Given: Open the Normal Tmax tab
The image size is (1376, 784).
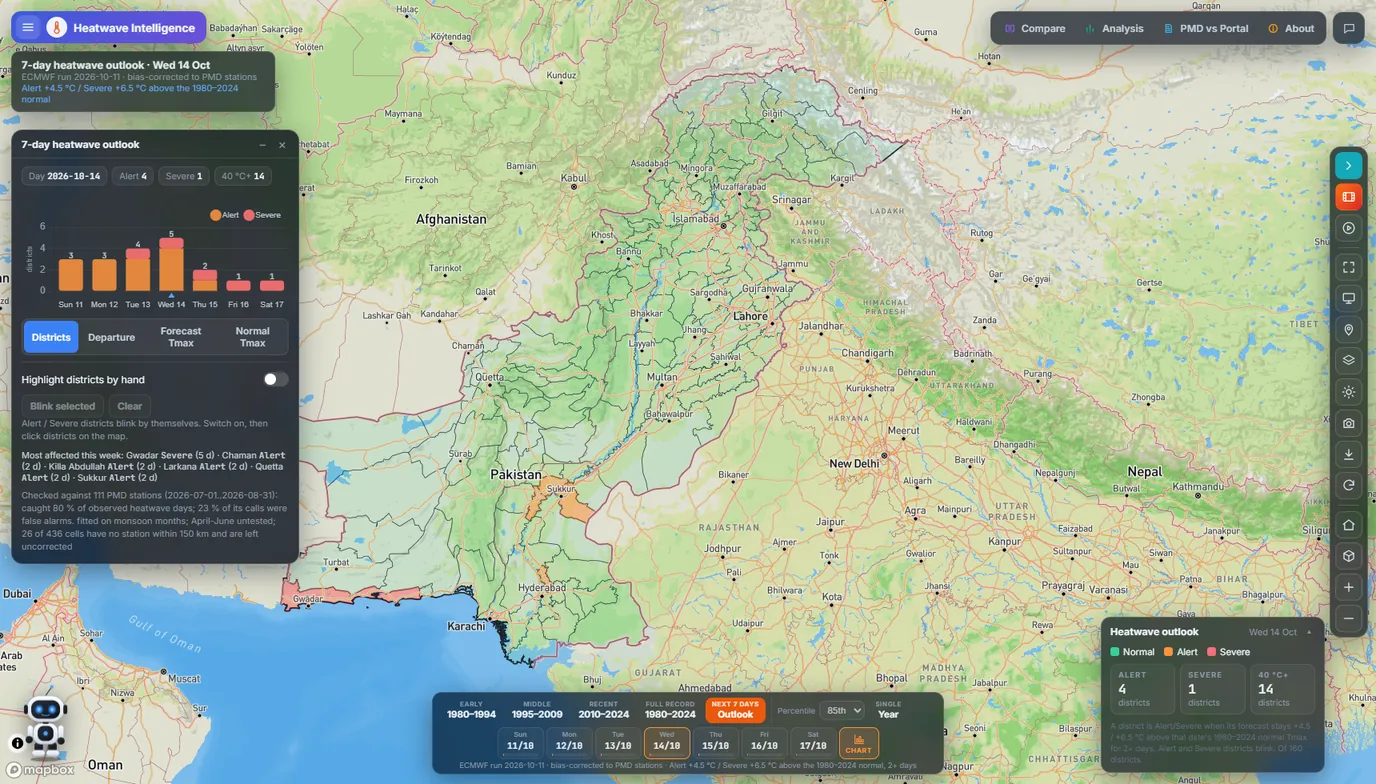Looking at the screenshot, I should point(252,337).
